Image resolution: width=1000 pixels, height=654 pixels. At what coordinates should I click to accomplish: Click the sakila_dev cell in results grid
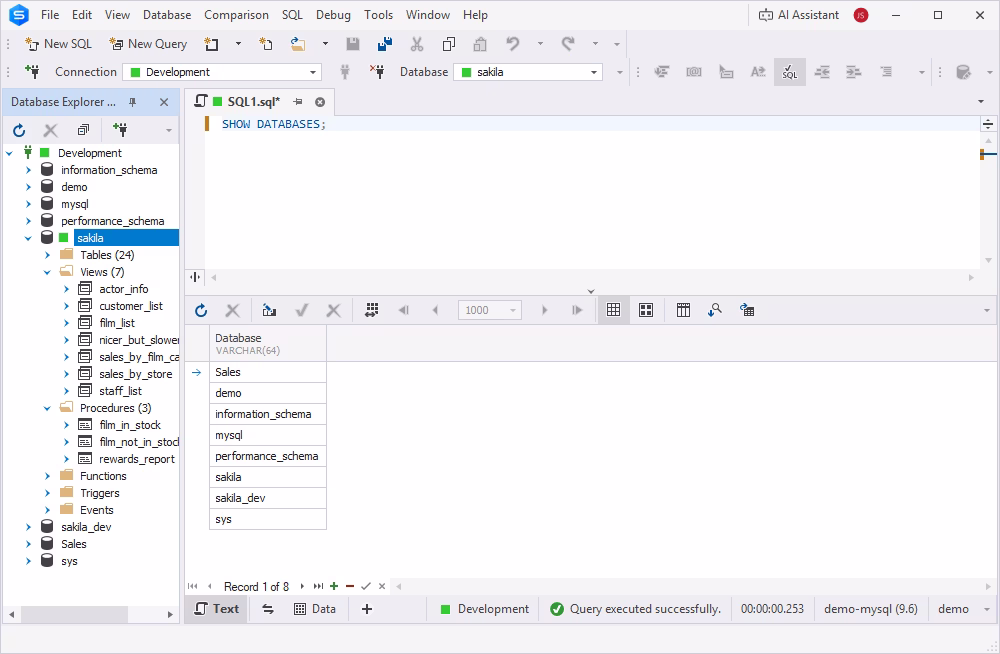tap(268, 498)
